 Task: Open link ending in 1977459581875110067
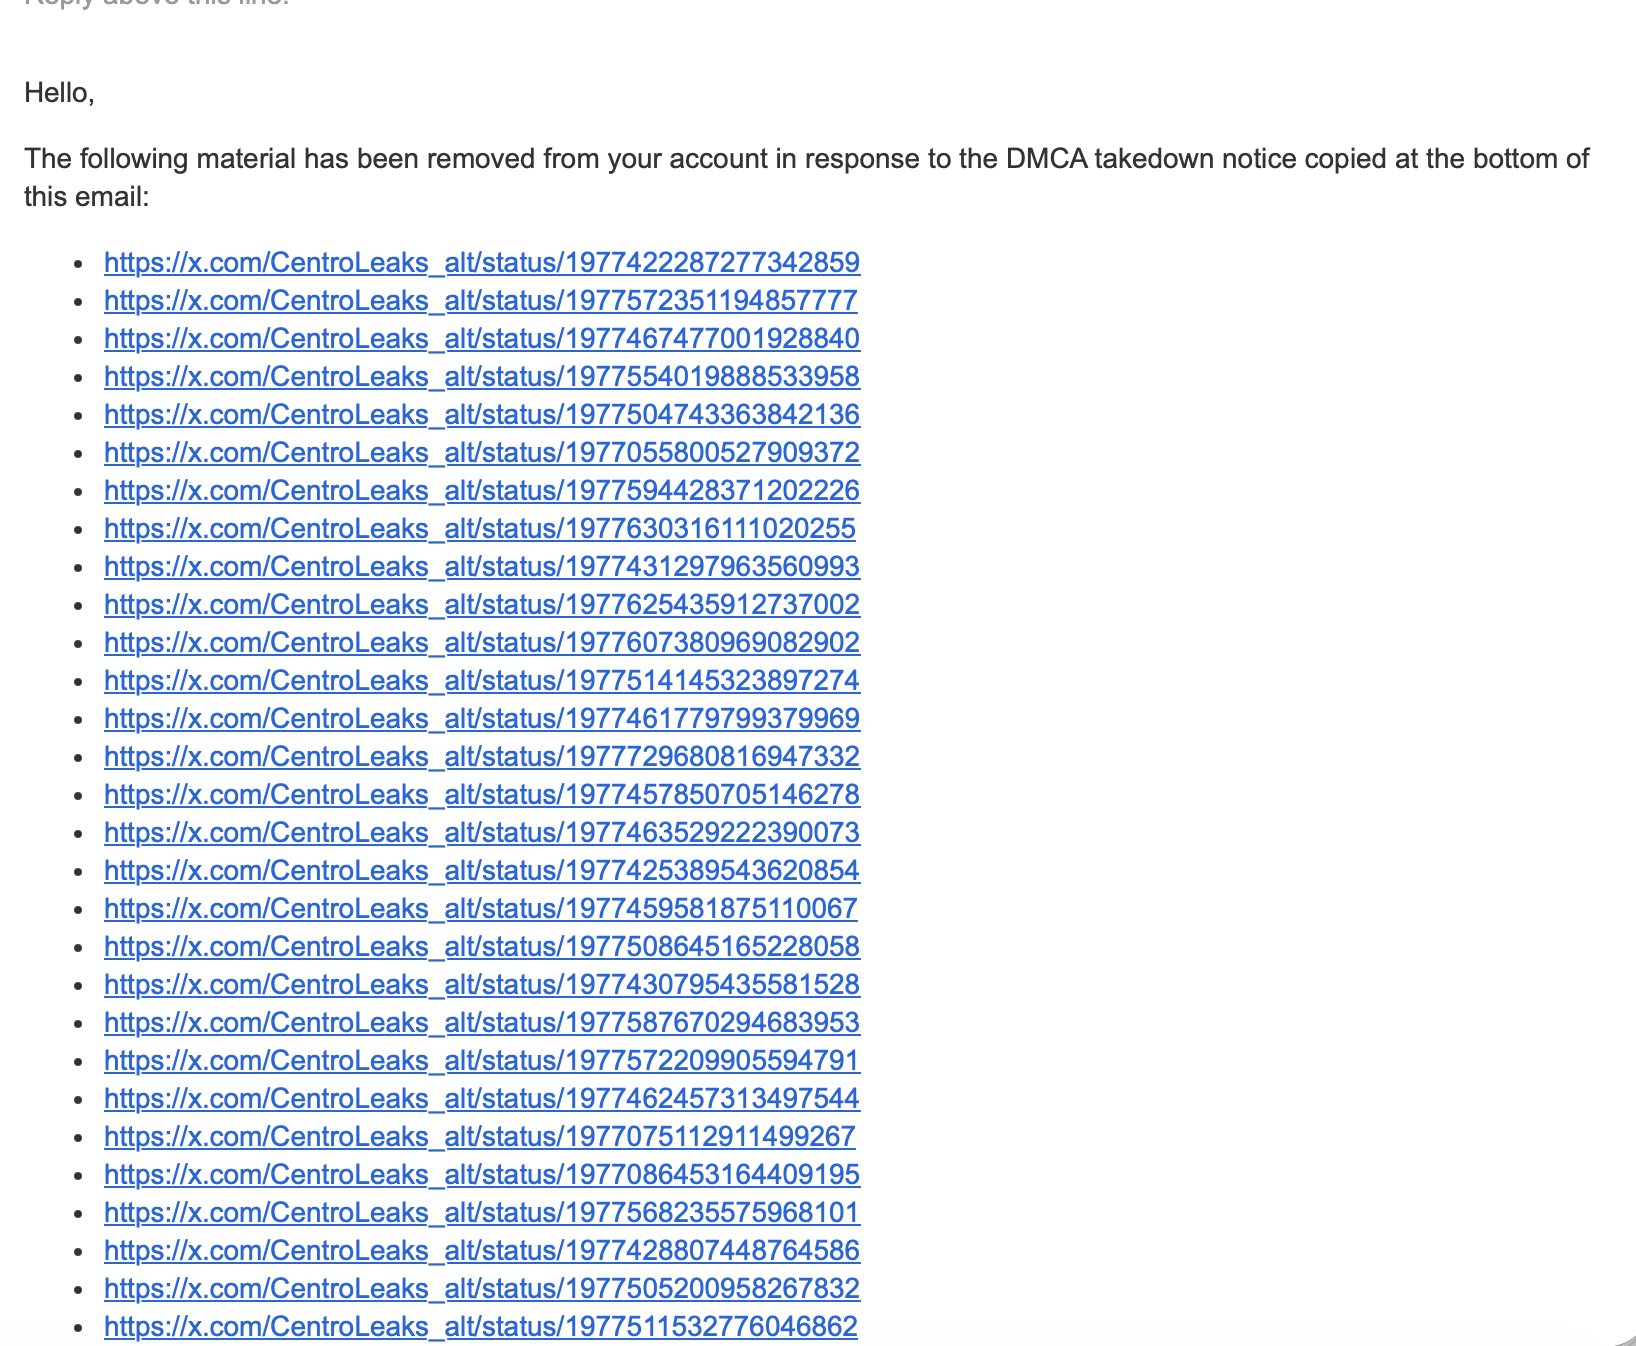[481, 909]
